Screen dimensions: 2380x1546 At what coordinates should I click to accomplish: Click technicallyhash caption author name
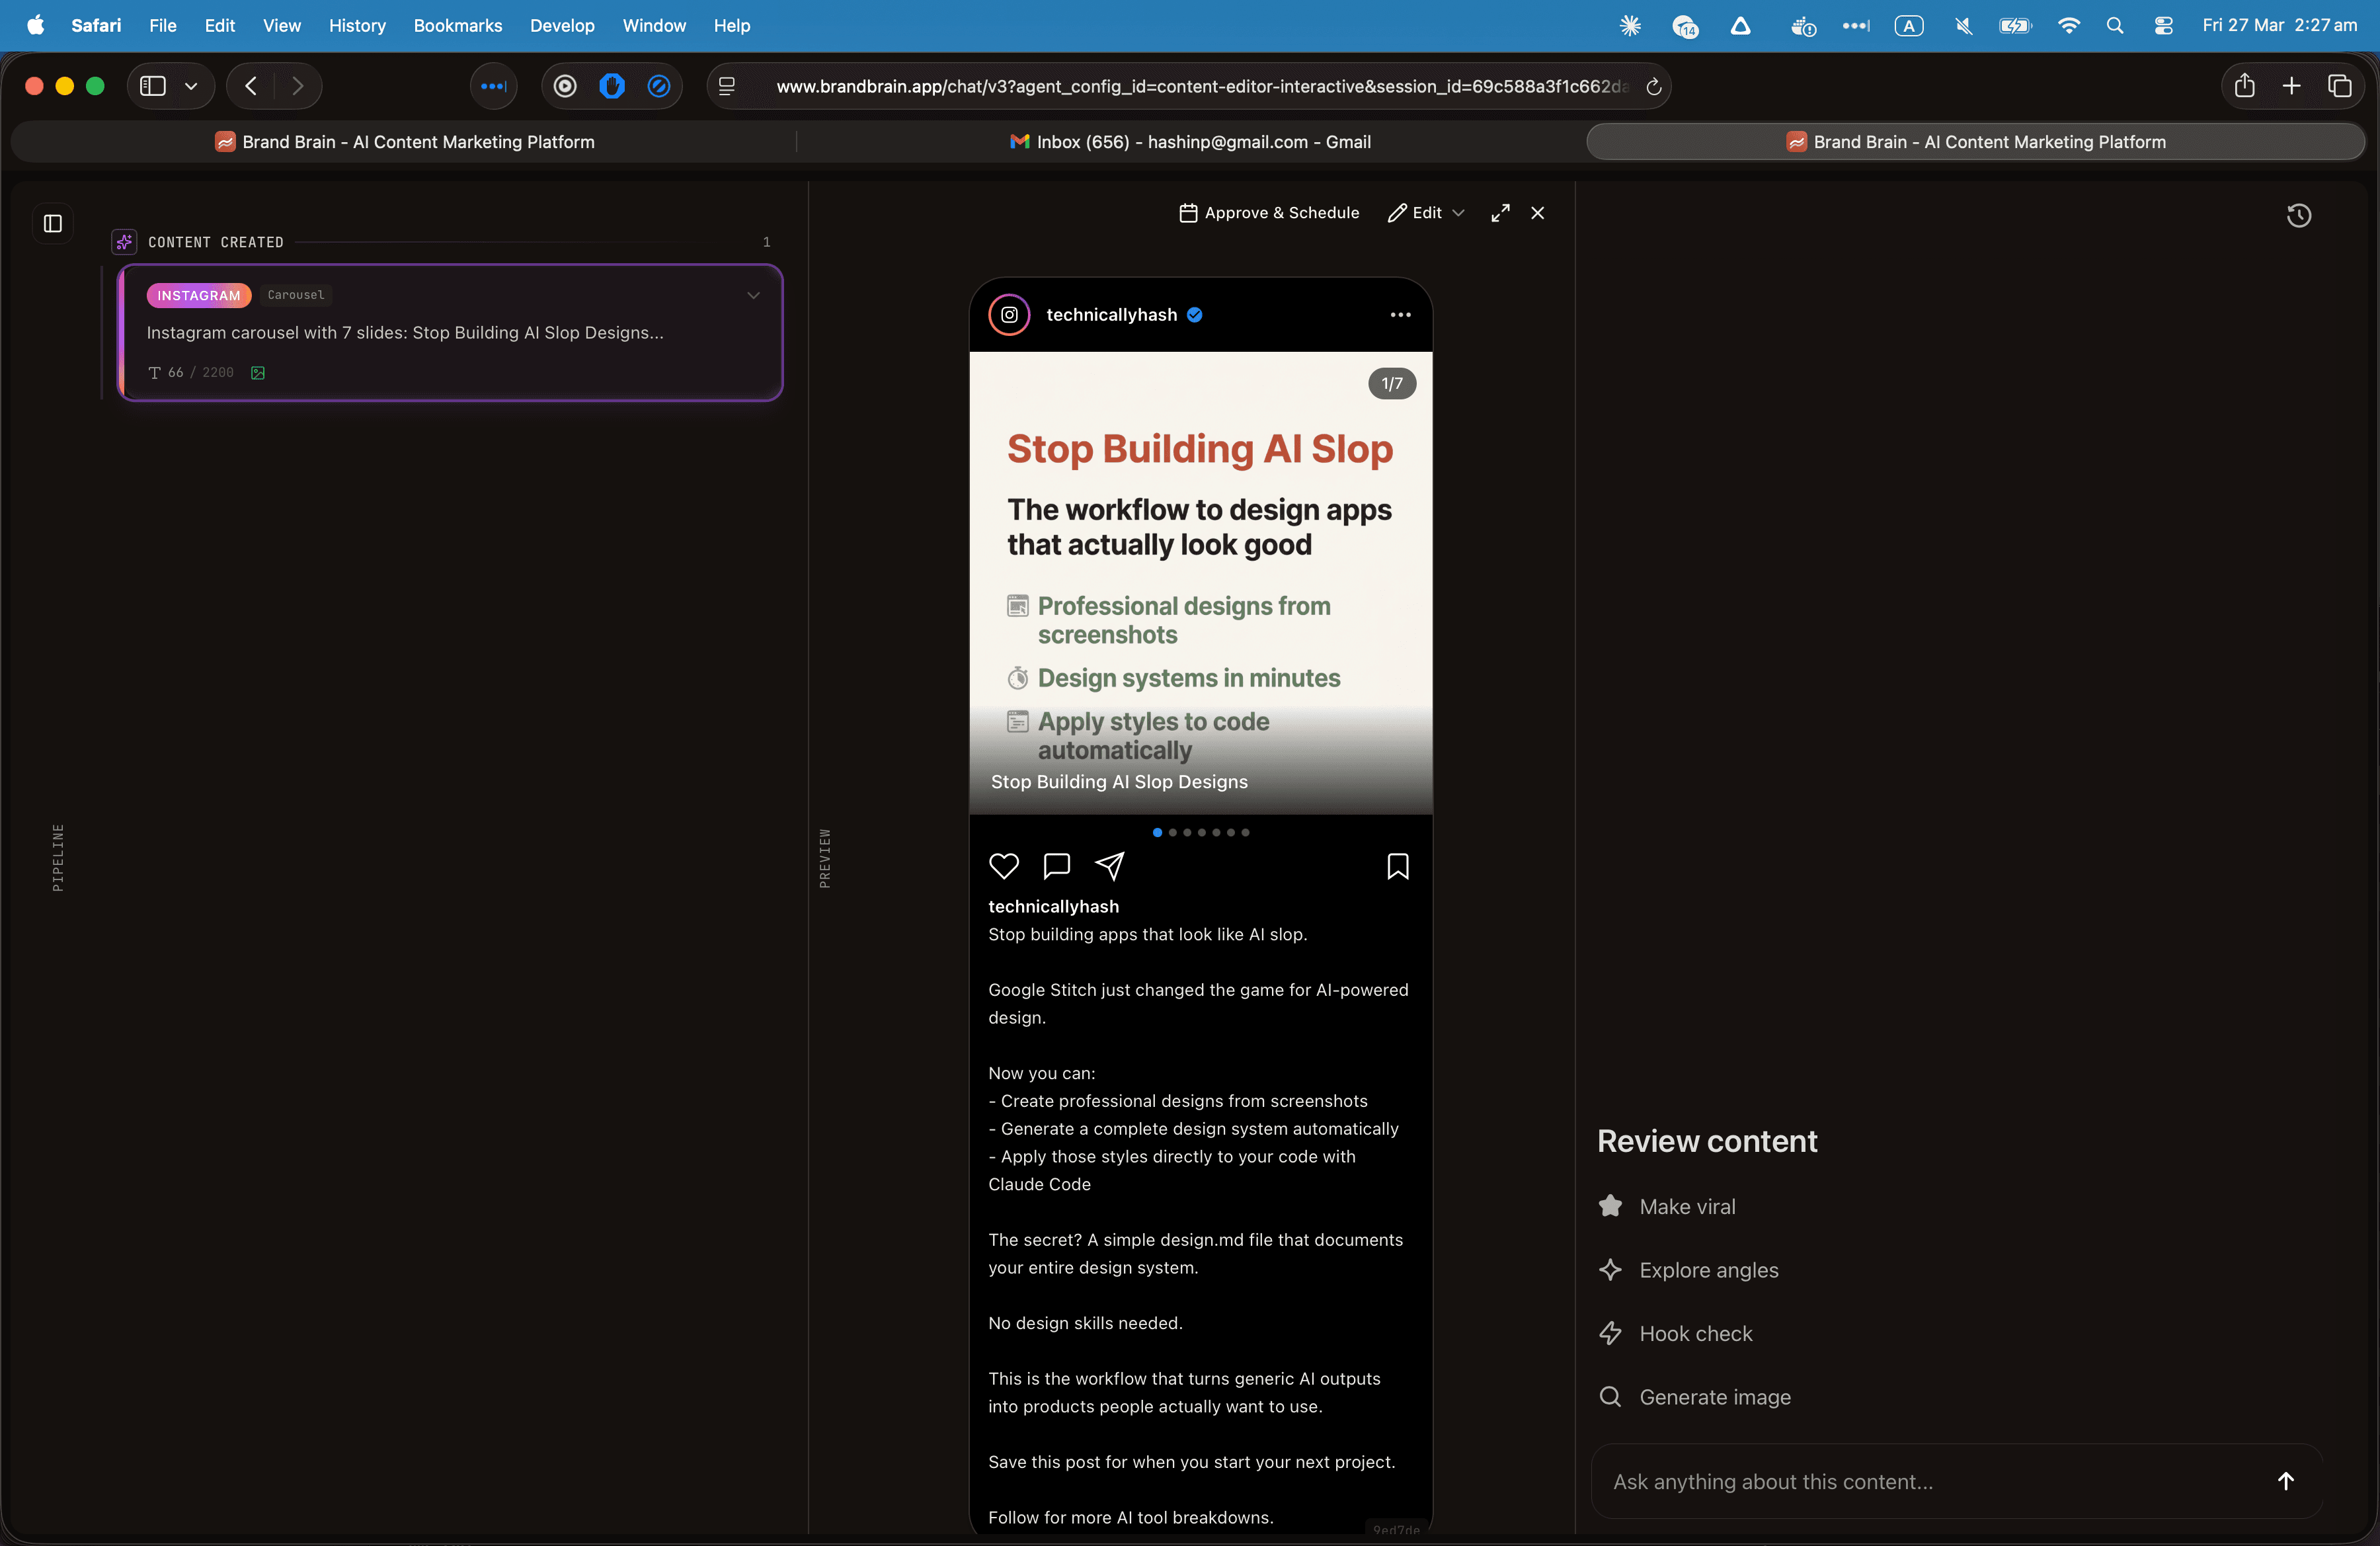click(x=1053, y=906)
